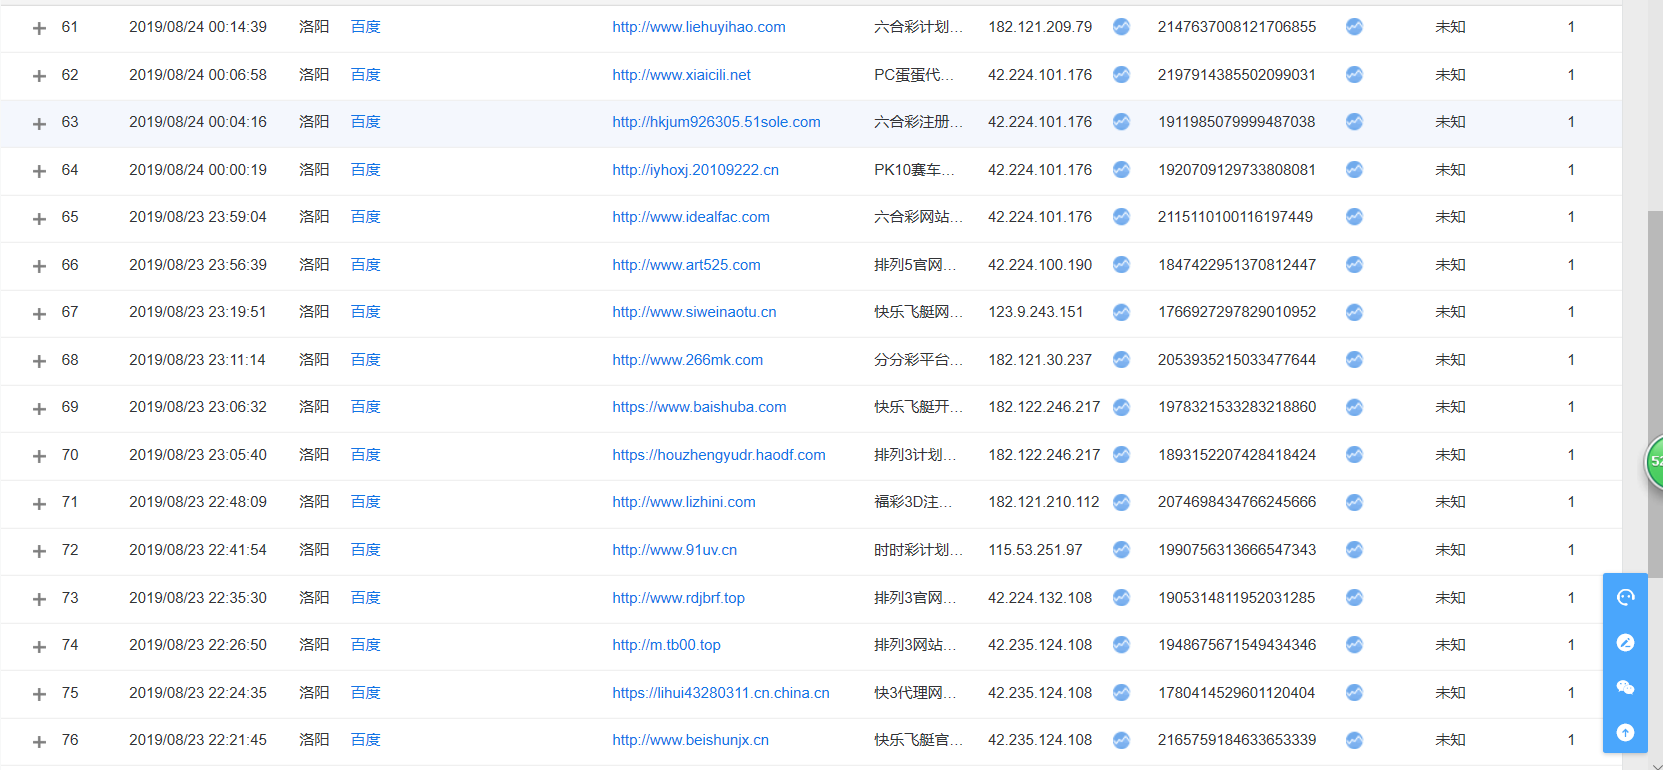This screenshot has width=1663, height=770.
Task: Click IP chart icon in row 62
Action: (1121, 75)
